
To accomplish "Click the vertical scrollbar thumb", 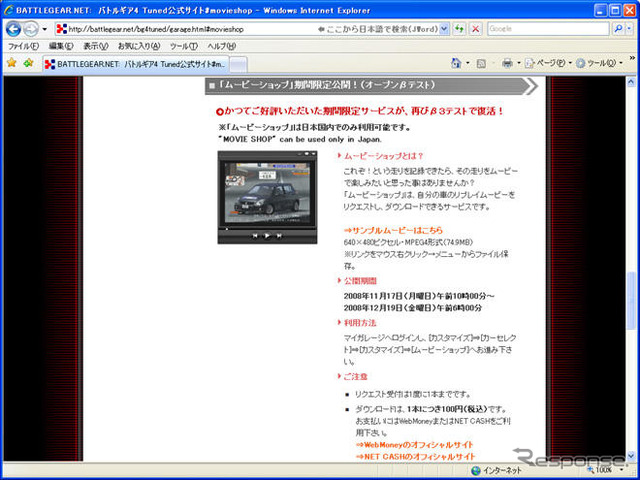I will [631, 301].
